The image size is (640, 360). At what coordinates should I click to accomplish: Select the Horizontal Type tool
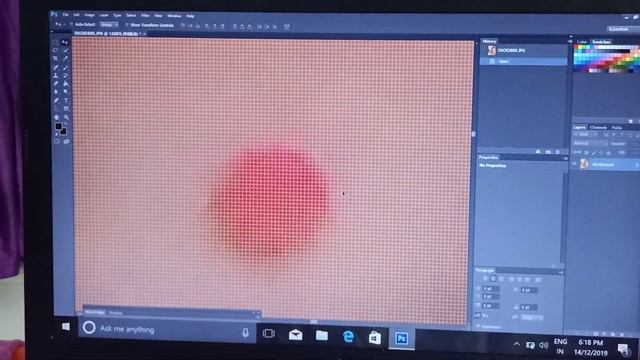tap(65, 100)
